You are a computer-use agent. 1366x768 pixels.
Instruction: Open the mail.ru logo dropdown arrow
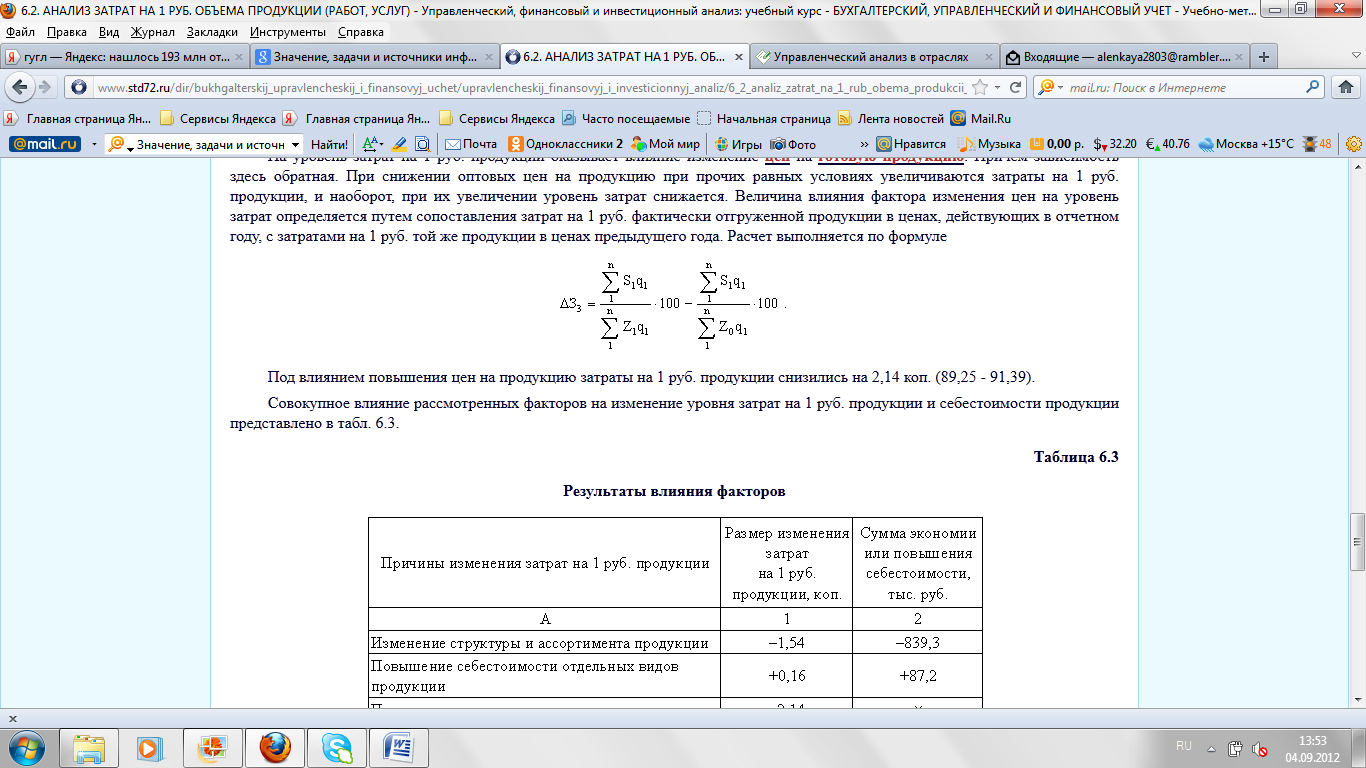click(x=94, y=144)
